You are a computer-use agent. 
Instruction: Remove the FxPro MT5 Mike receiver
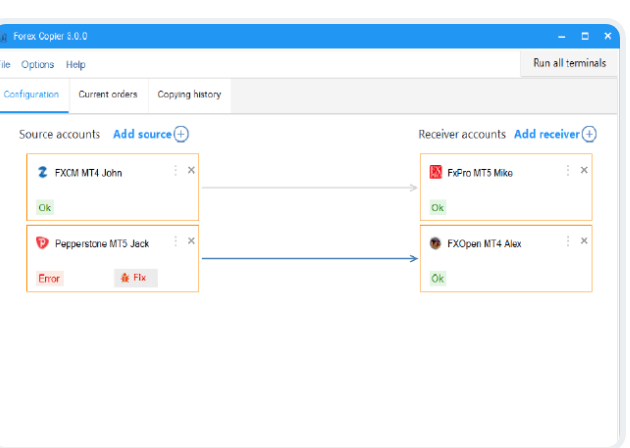(584, 170)
